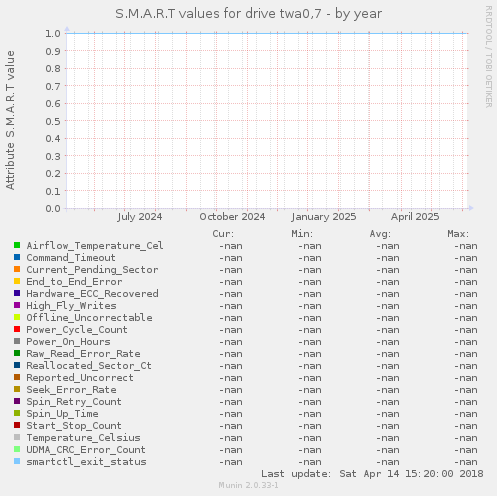This screenshot has height=496, width=497.
Task: Click the Min: column header
Action: point(302,234)
